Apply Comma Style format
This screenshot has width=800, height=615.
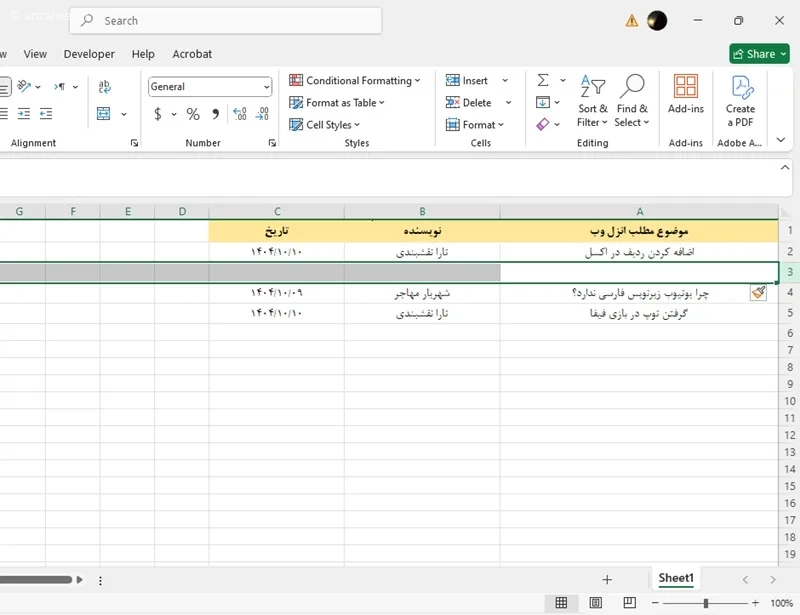[215, 114]
